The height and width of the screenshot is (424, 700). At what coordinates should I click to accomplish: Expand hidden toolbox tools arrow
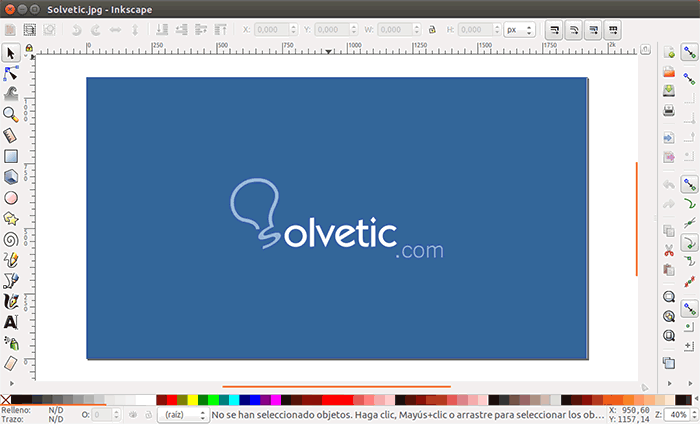coord(11,383)
